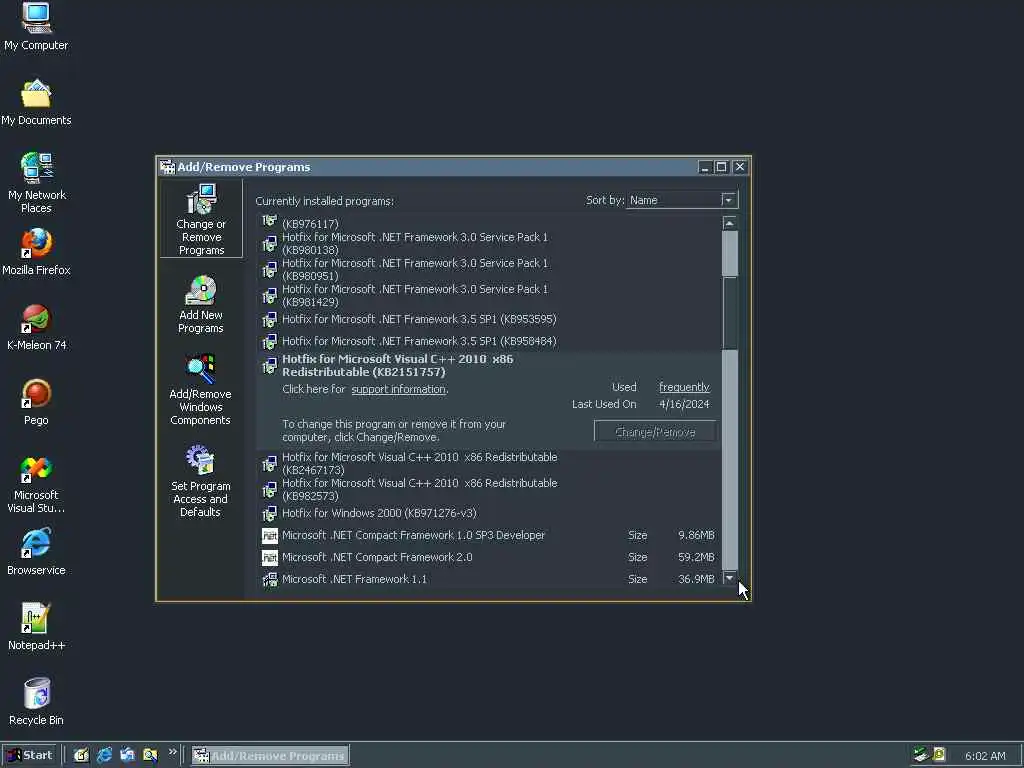The height and width of the screenshot is (768, 1024).
Task: Select .NET Framework 3.5 SP1 hotfix KB953595
Action: [x=487, y=319]
